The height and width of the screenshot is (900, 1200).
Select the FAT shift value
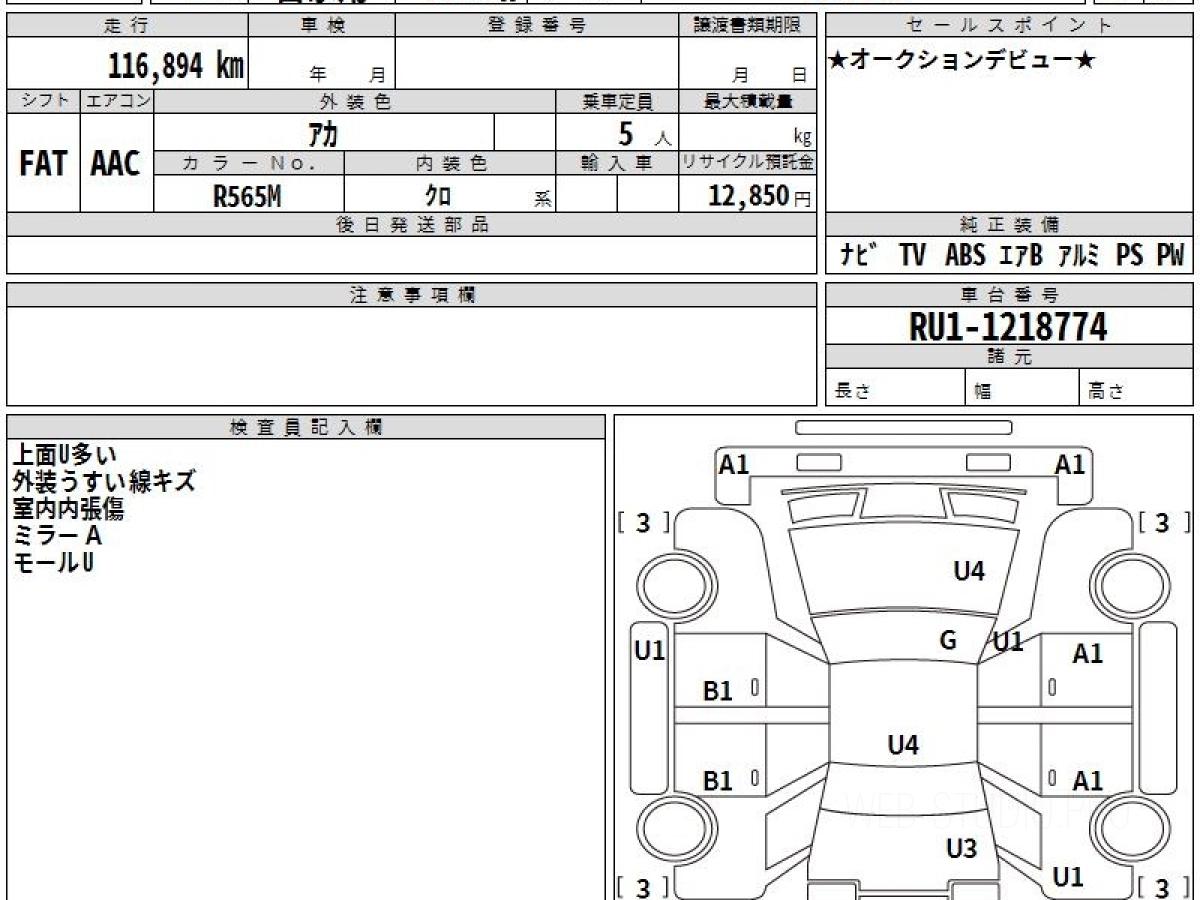43,164
